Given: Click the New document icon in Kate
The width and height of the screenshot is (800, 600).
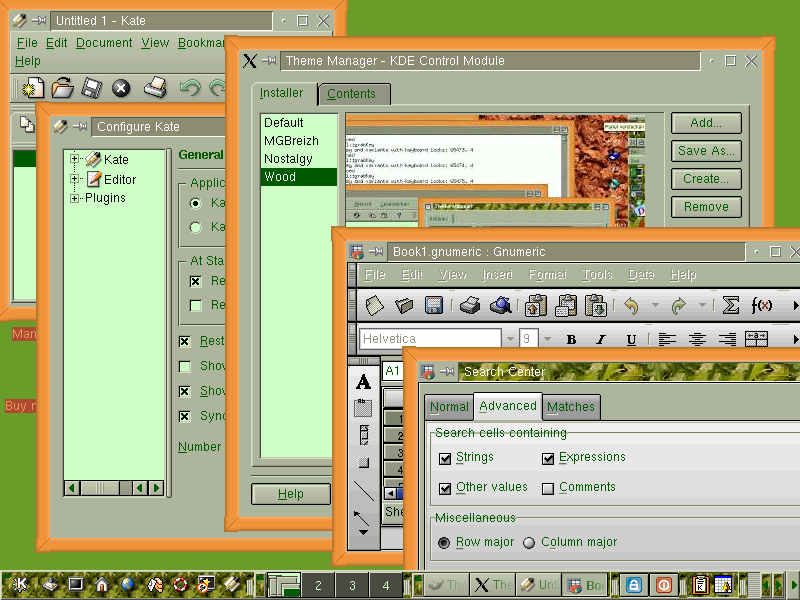Looking at the screenshot, I should (x=33, y=88).
